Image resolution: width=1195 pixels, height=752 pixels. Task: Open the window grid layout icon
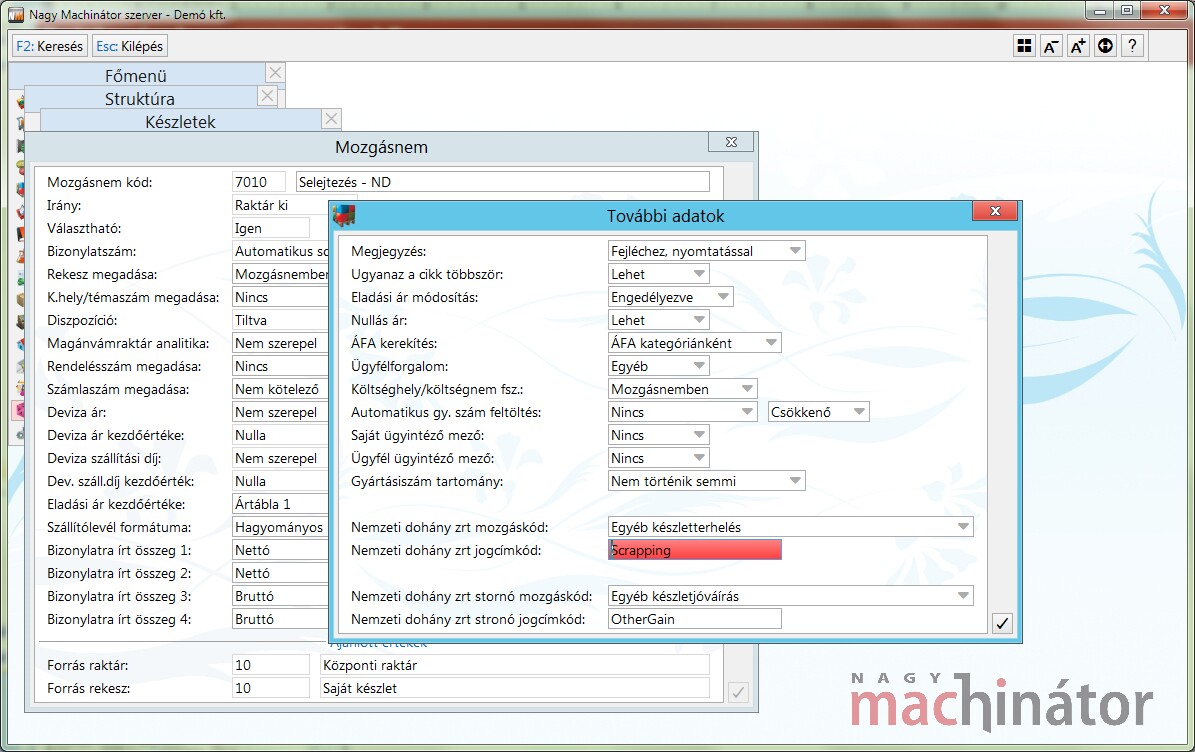click(1024, 46)
